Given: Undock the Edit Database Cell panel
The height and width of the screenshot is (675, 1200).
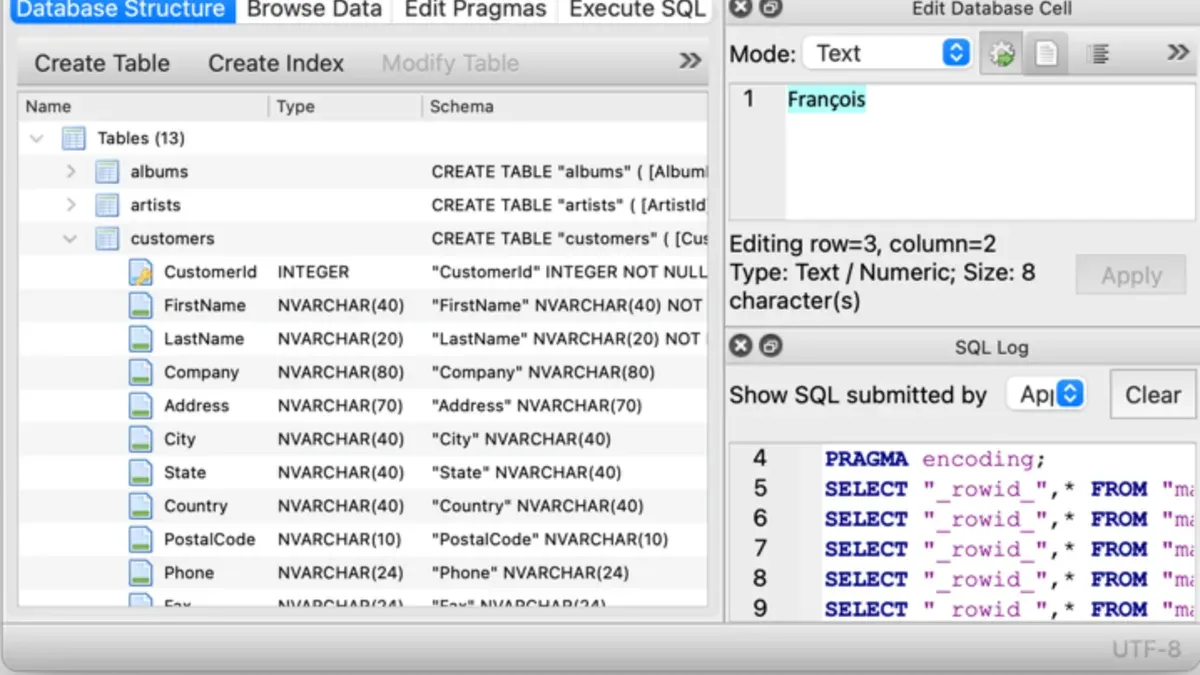Looking at the screenshot, I should pos(770,9).
